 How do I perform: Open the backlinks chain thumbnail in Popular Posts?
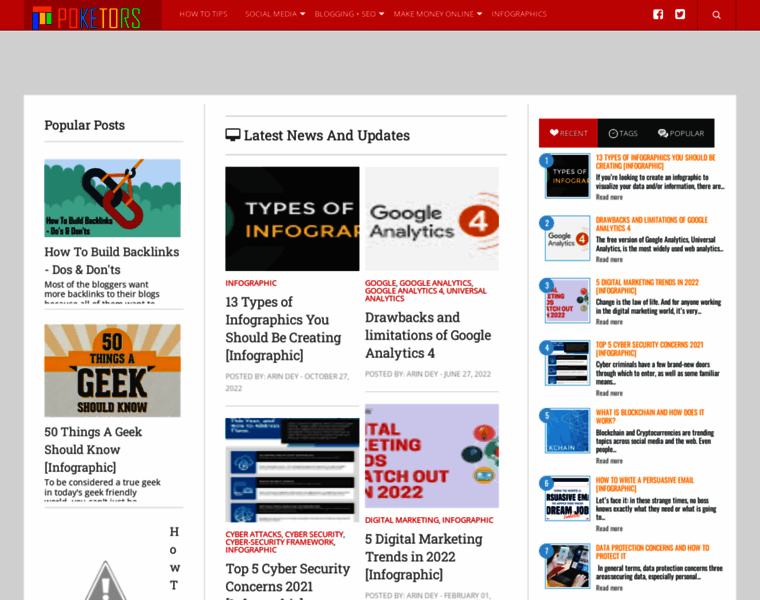click(112, 198)
